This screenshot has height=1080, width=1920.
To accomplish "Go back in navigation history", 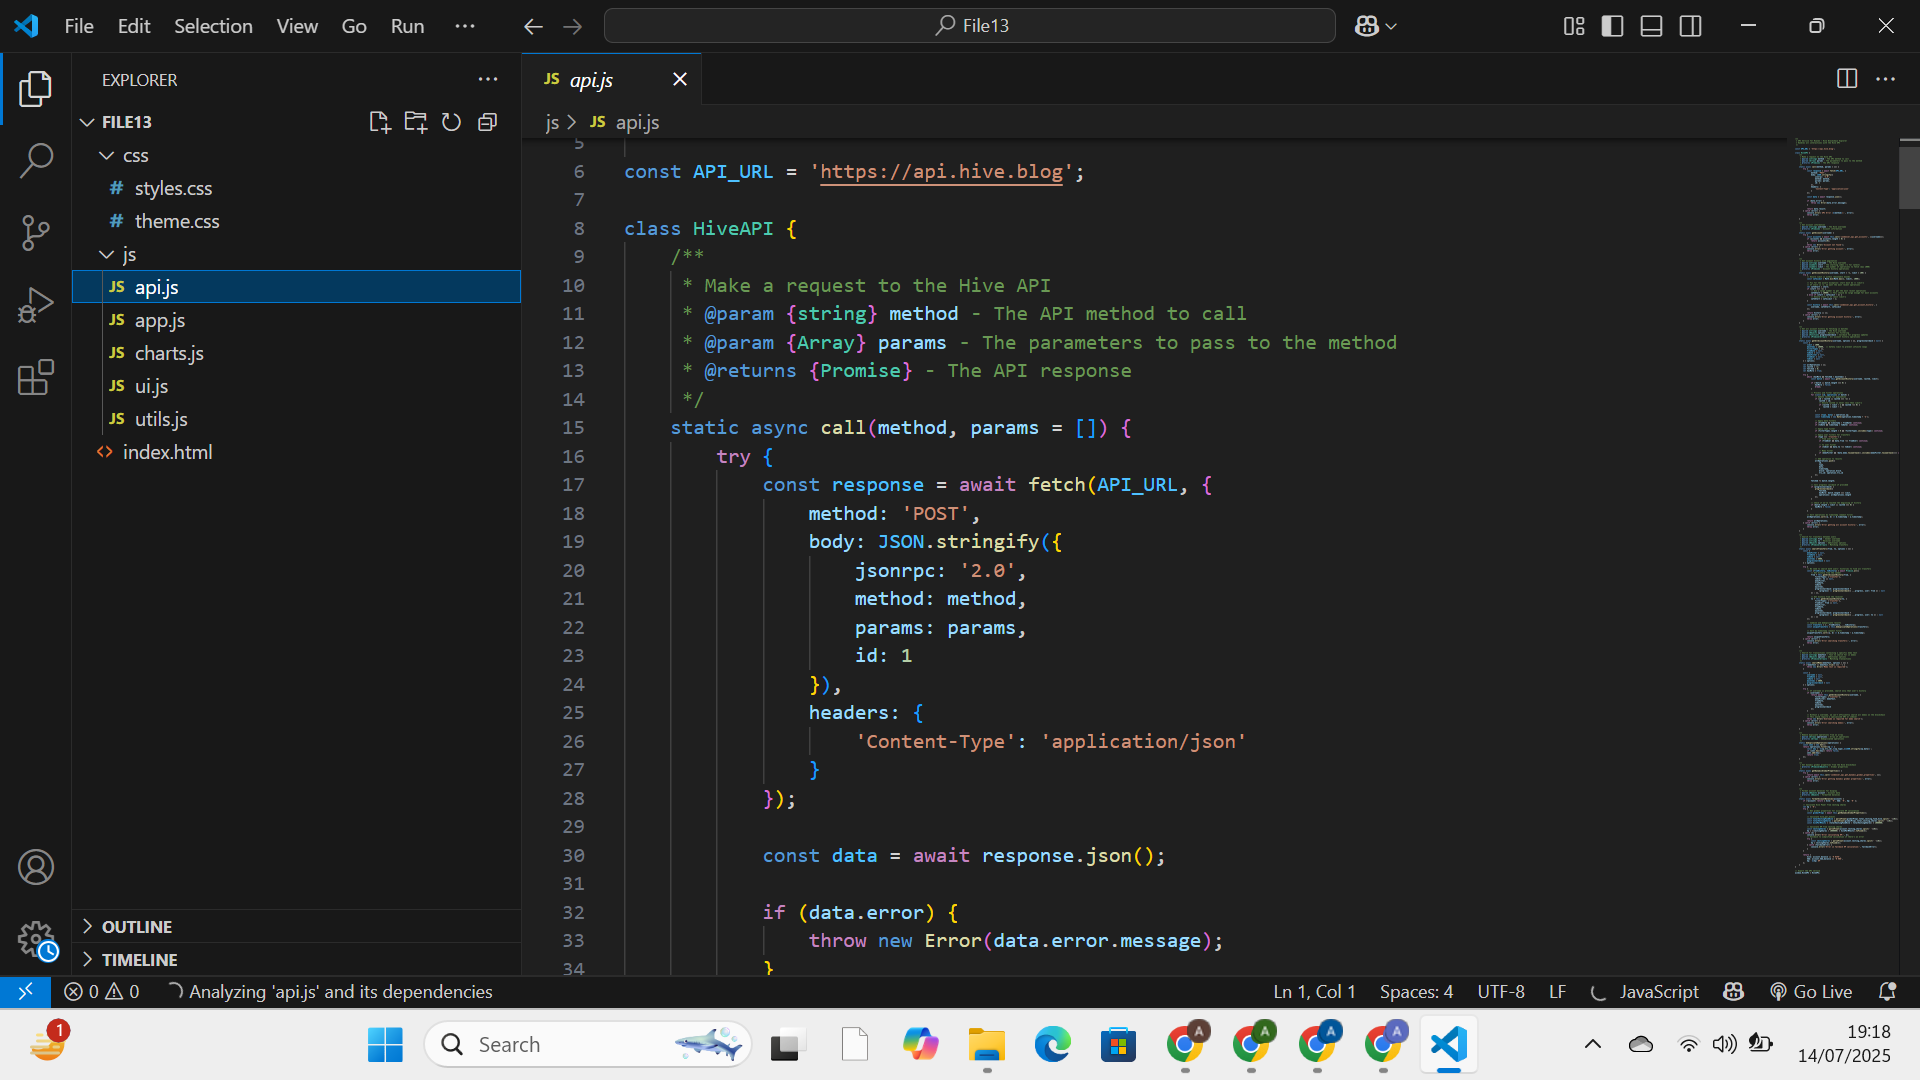I will click(x=533, y=26).
